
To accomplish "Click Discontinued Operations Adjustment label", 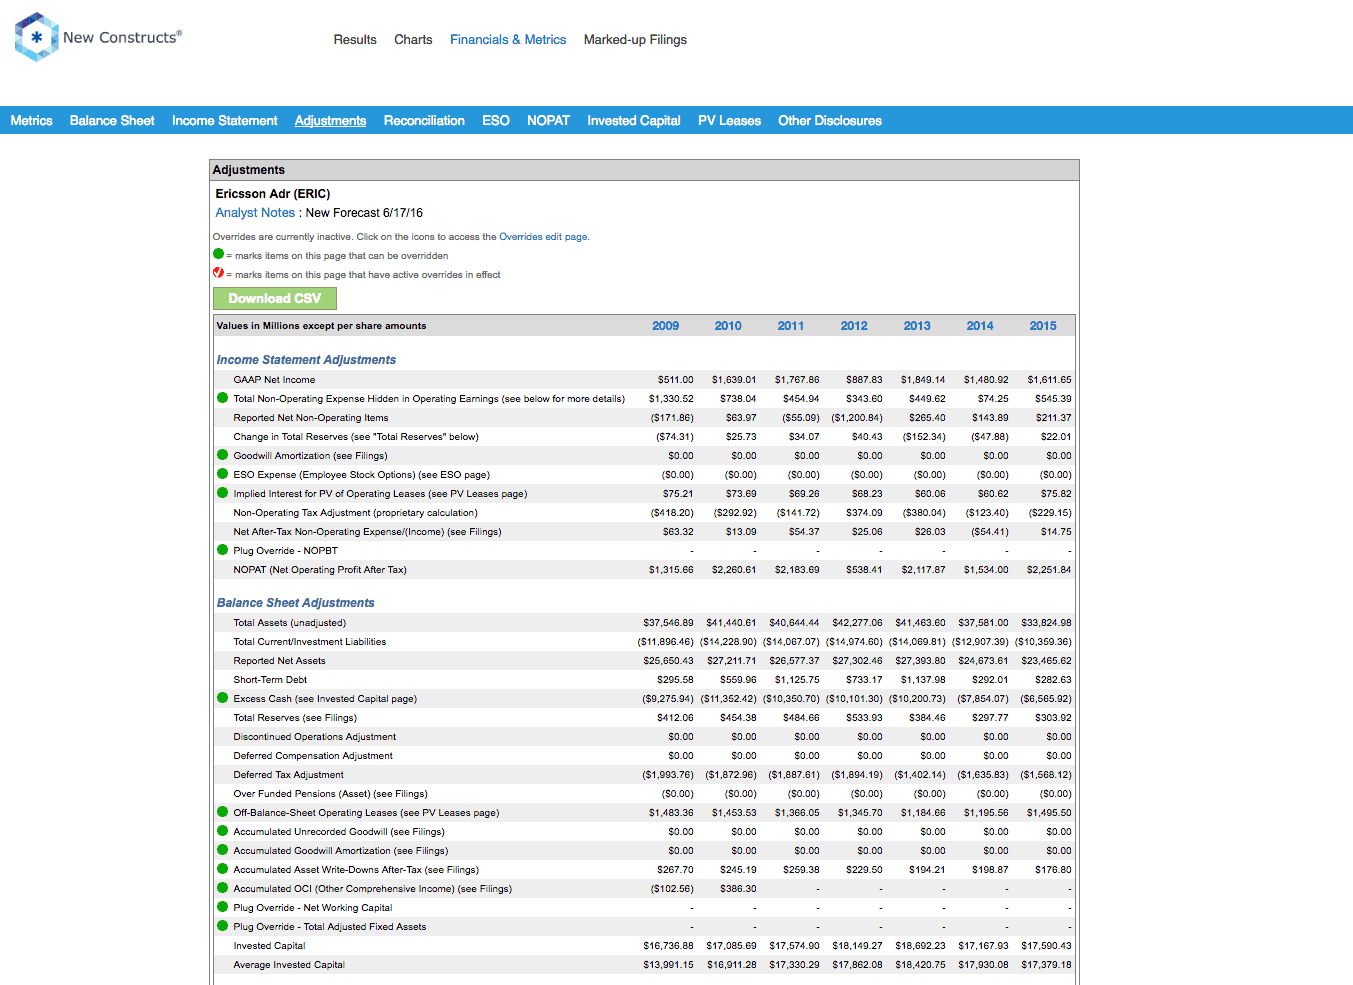I will click(x=314, y=737).
